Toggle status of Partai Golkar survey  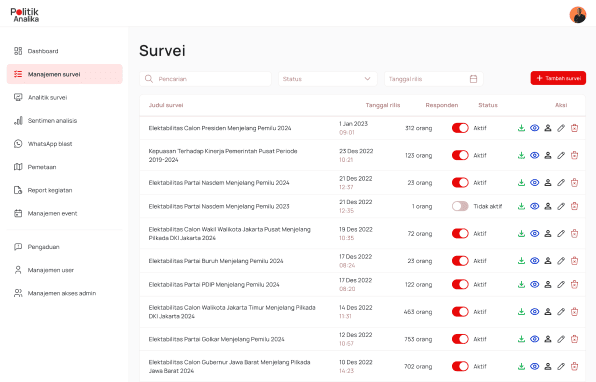tap(460, 339)
